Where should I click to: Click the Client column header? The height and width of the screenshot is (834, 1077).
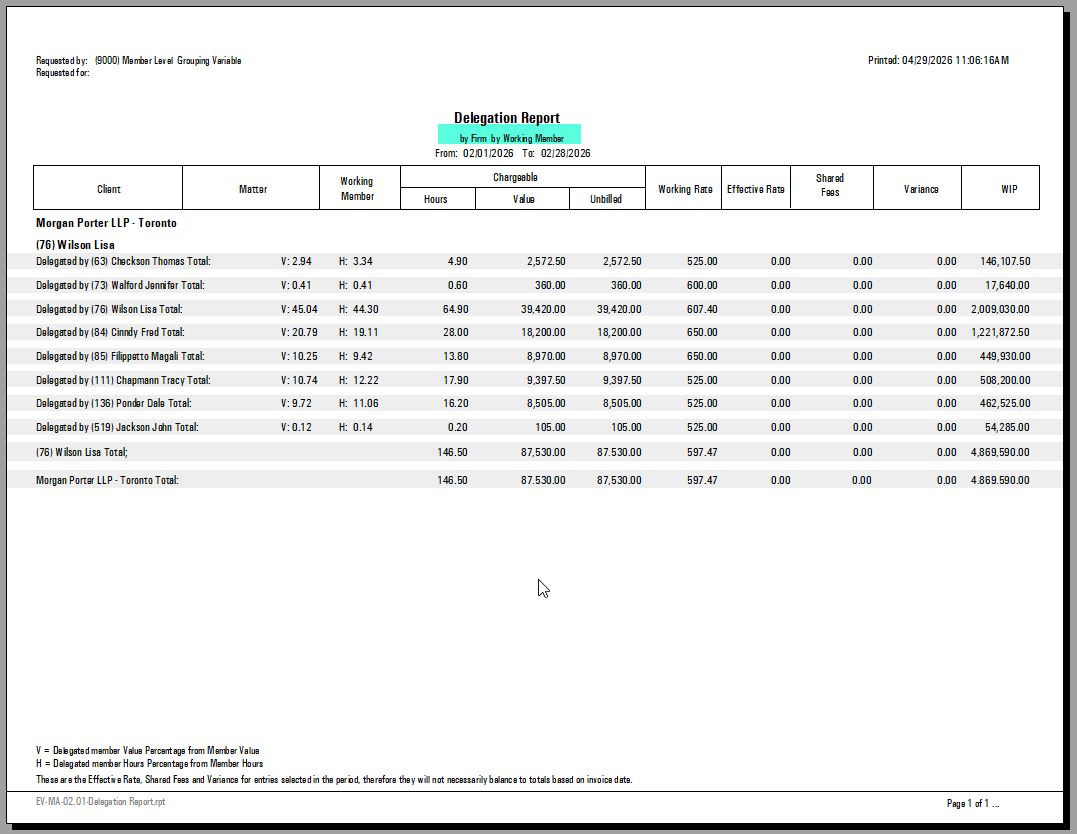109,189
